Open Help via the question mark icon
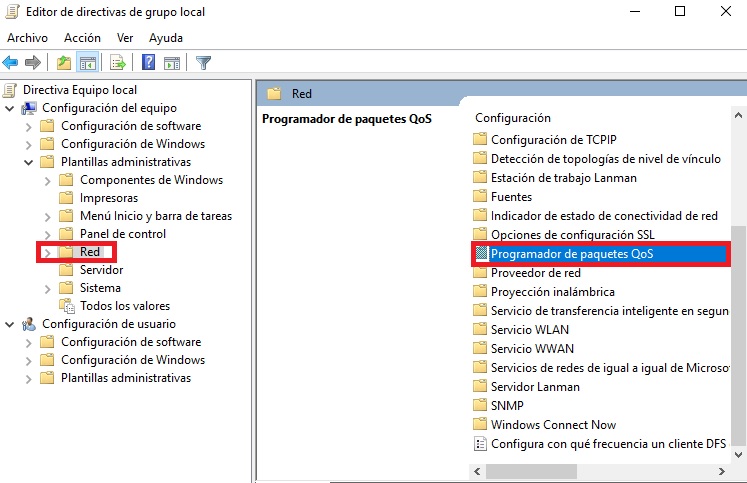 148,63
